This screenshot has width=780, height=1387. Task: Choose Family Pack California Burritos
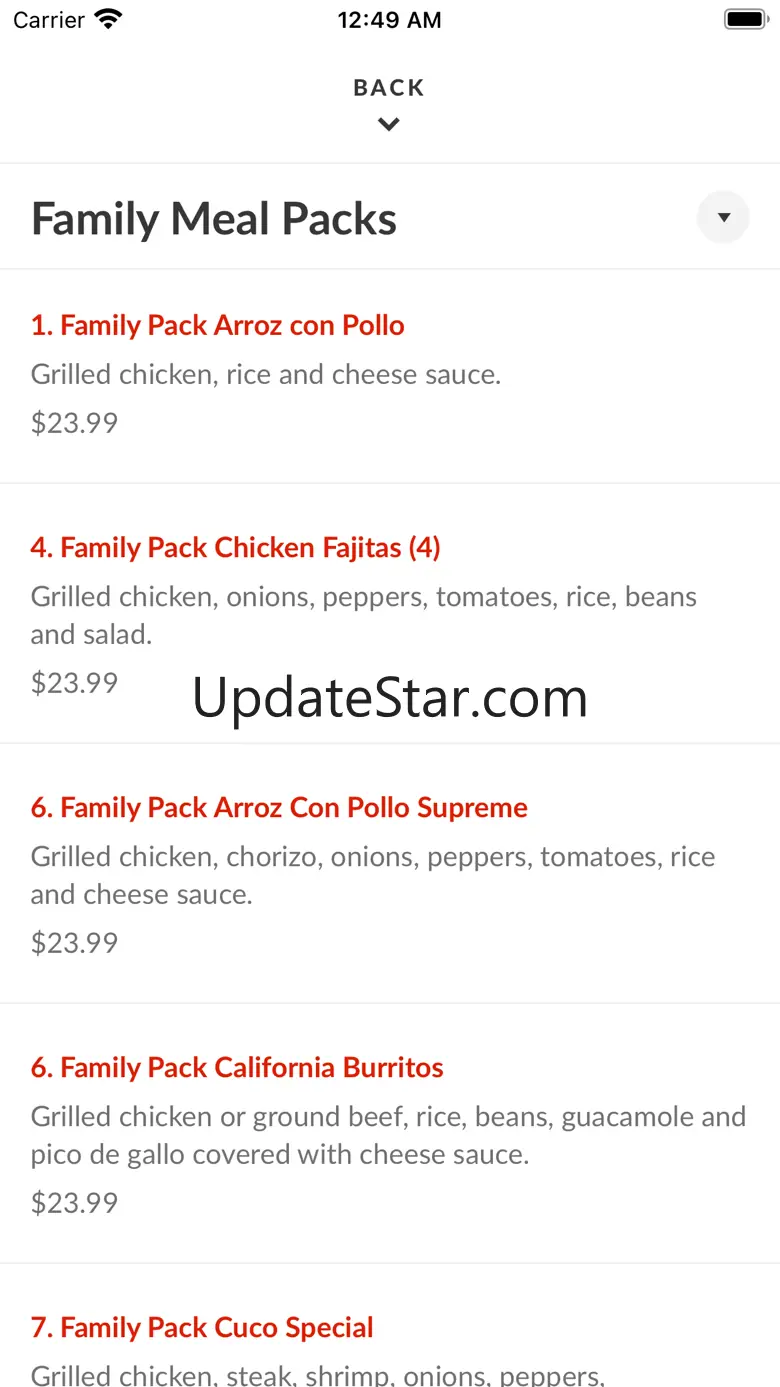coord(237,1068)
